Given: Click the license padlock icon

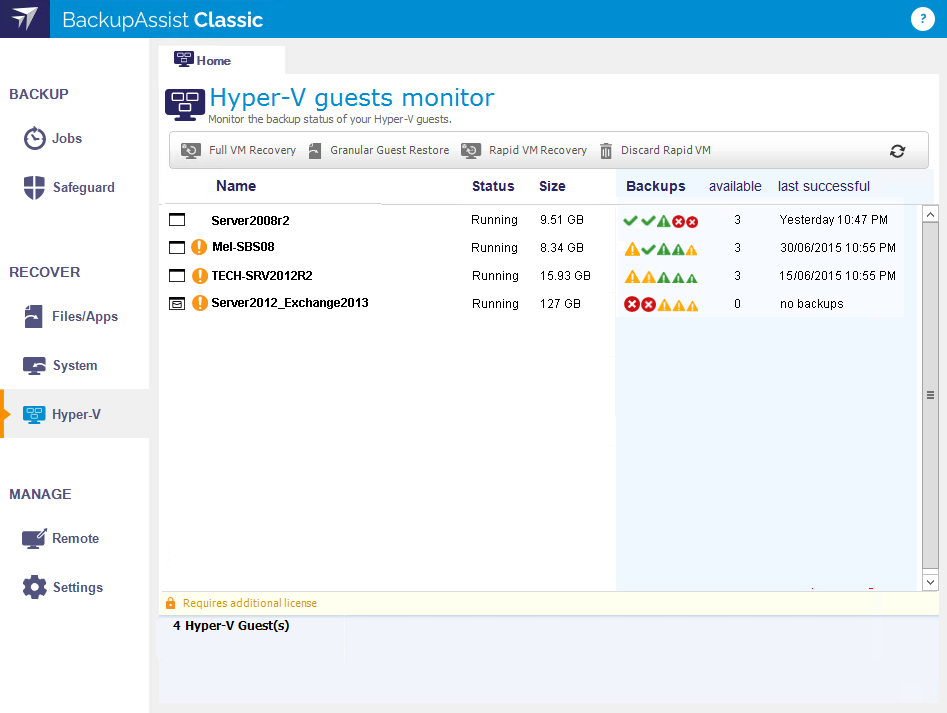Looking at the screenshot, I should click(170, 603).
